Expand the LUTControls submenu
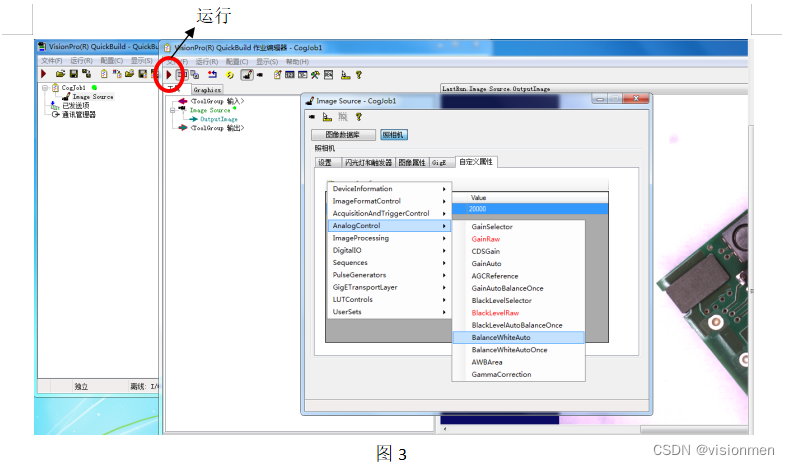This screenshot has height=465, width=790. coord(389,299)
